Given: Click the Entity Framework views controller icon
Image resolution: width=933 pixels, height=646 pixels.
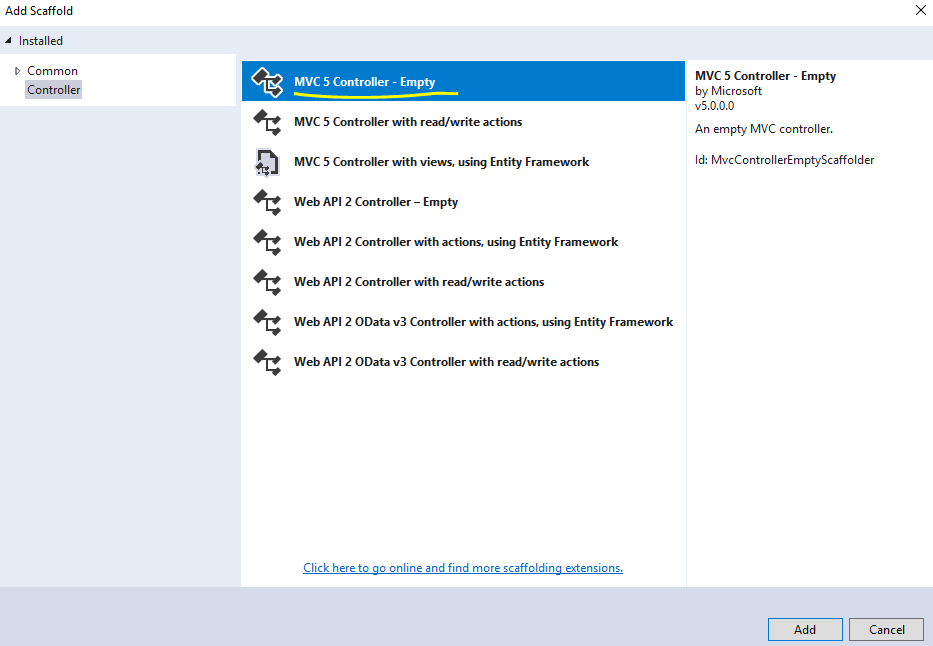Looking at the screenshot, I should point(267,162).
